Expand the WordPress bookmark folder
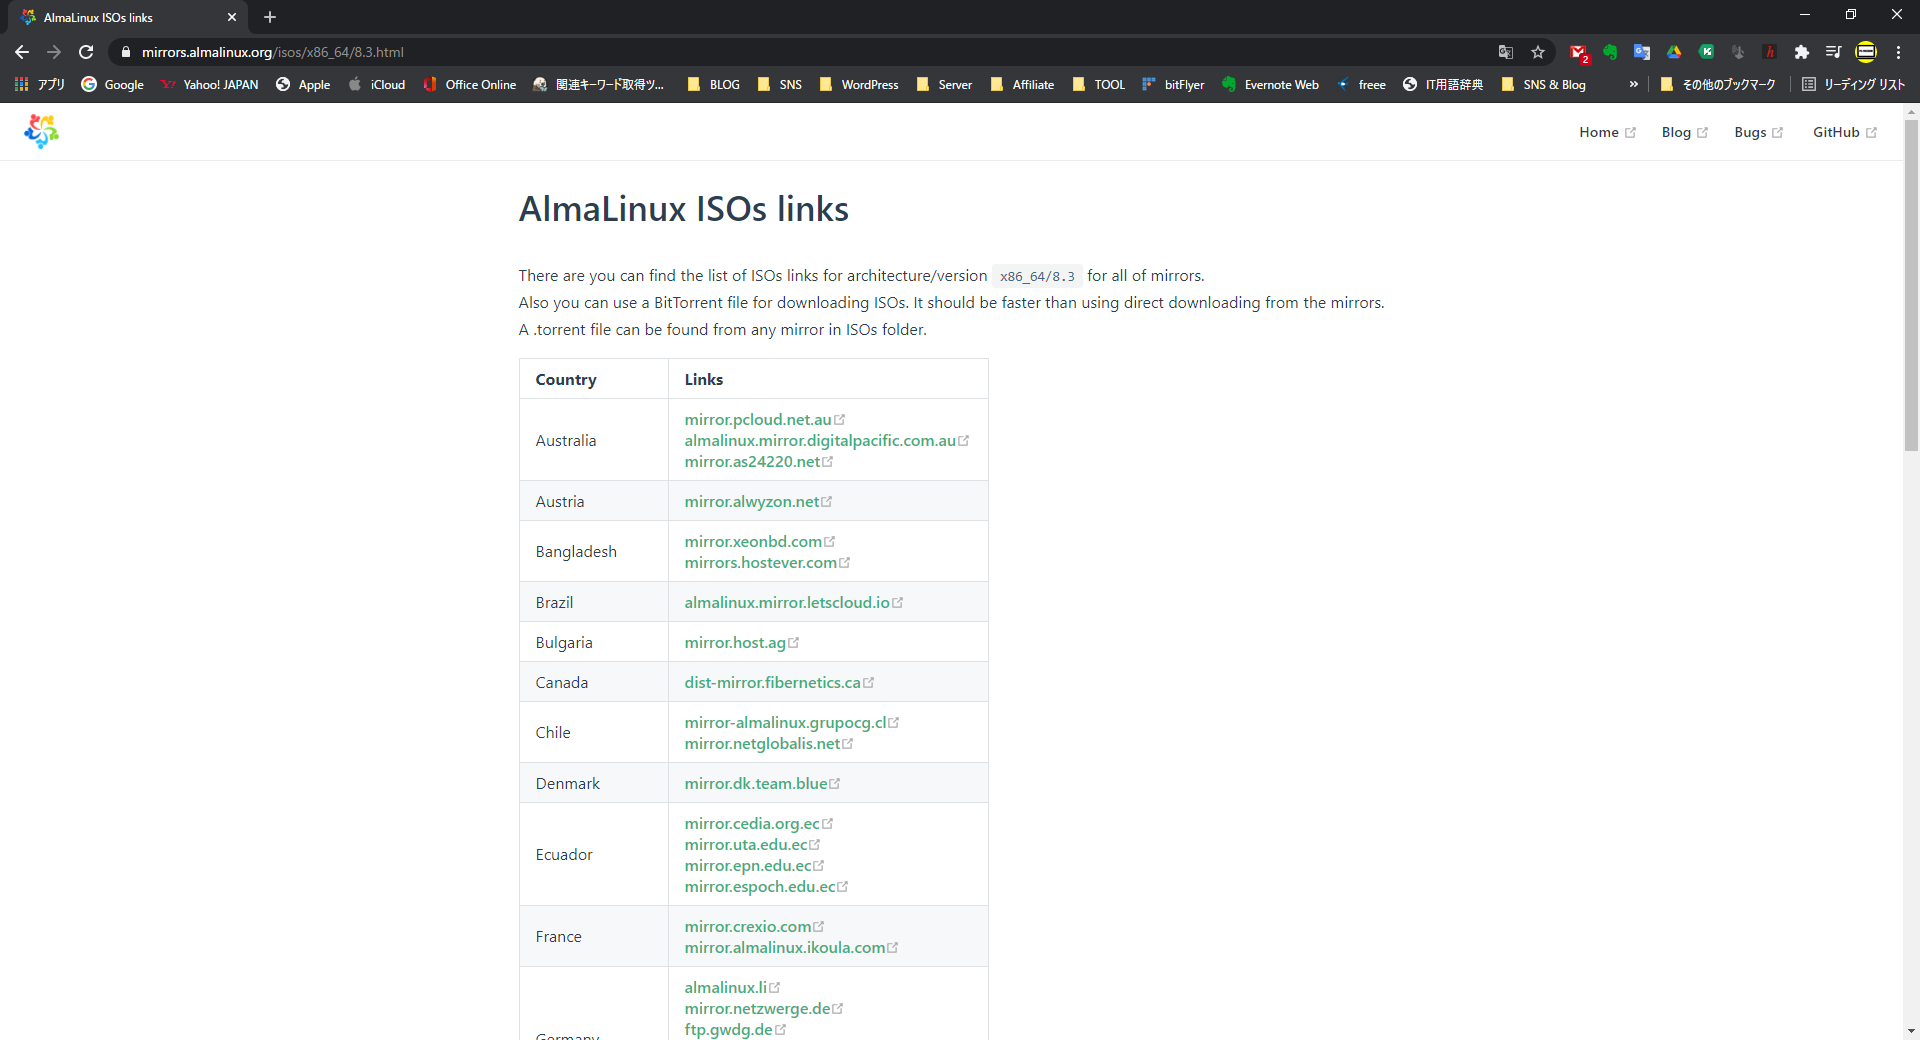Viewport: 1920px width, 1040px height. pos(859,85)
